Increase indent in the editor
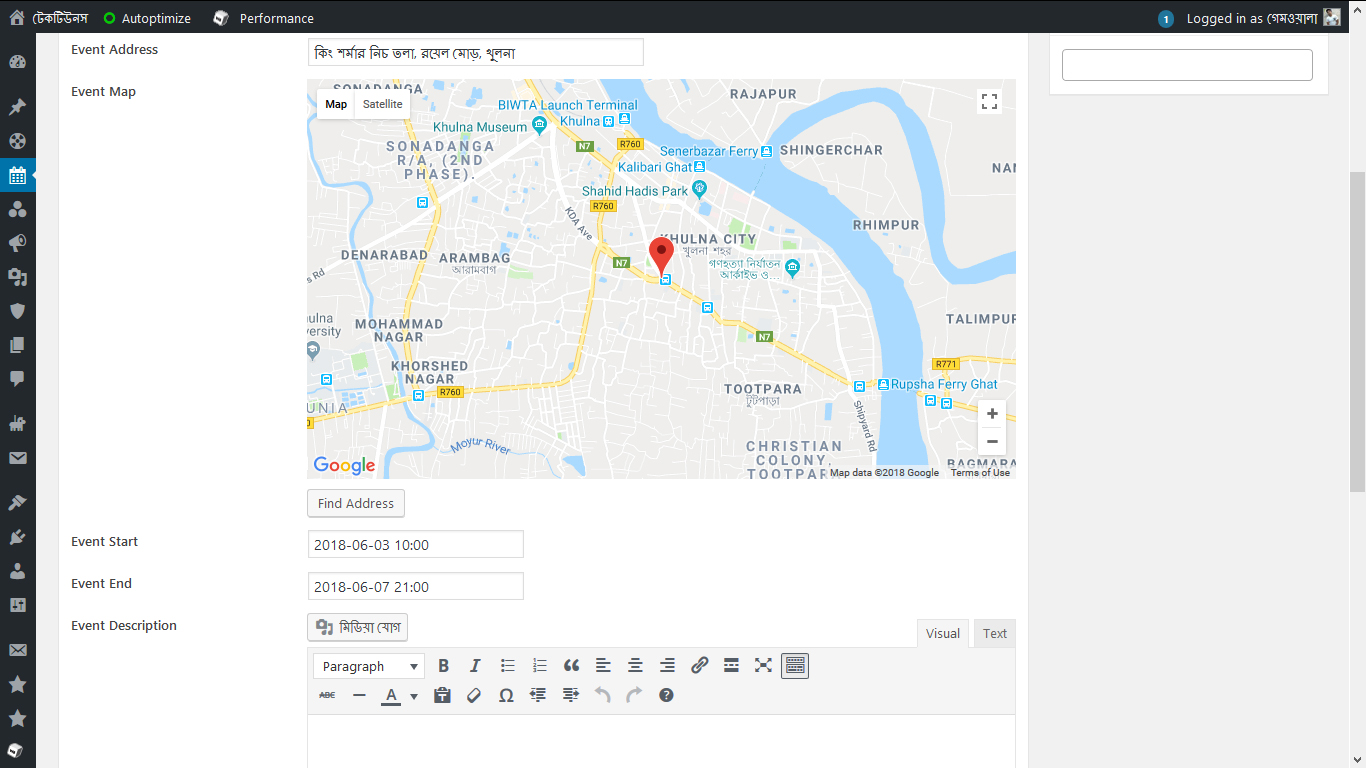 click(x=570, y=695)
